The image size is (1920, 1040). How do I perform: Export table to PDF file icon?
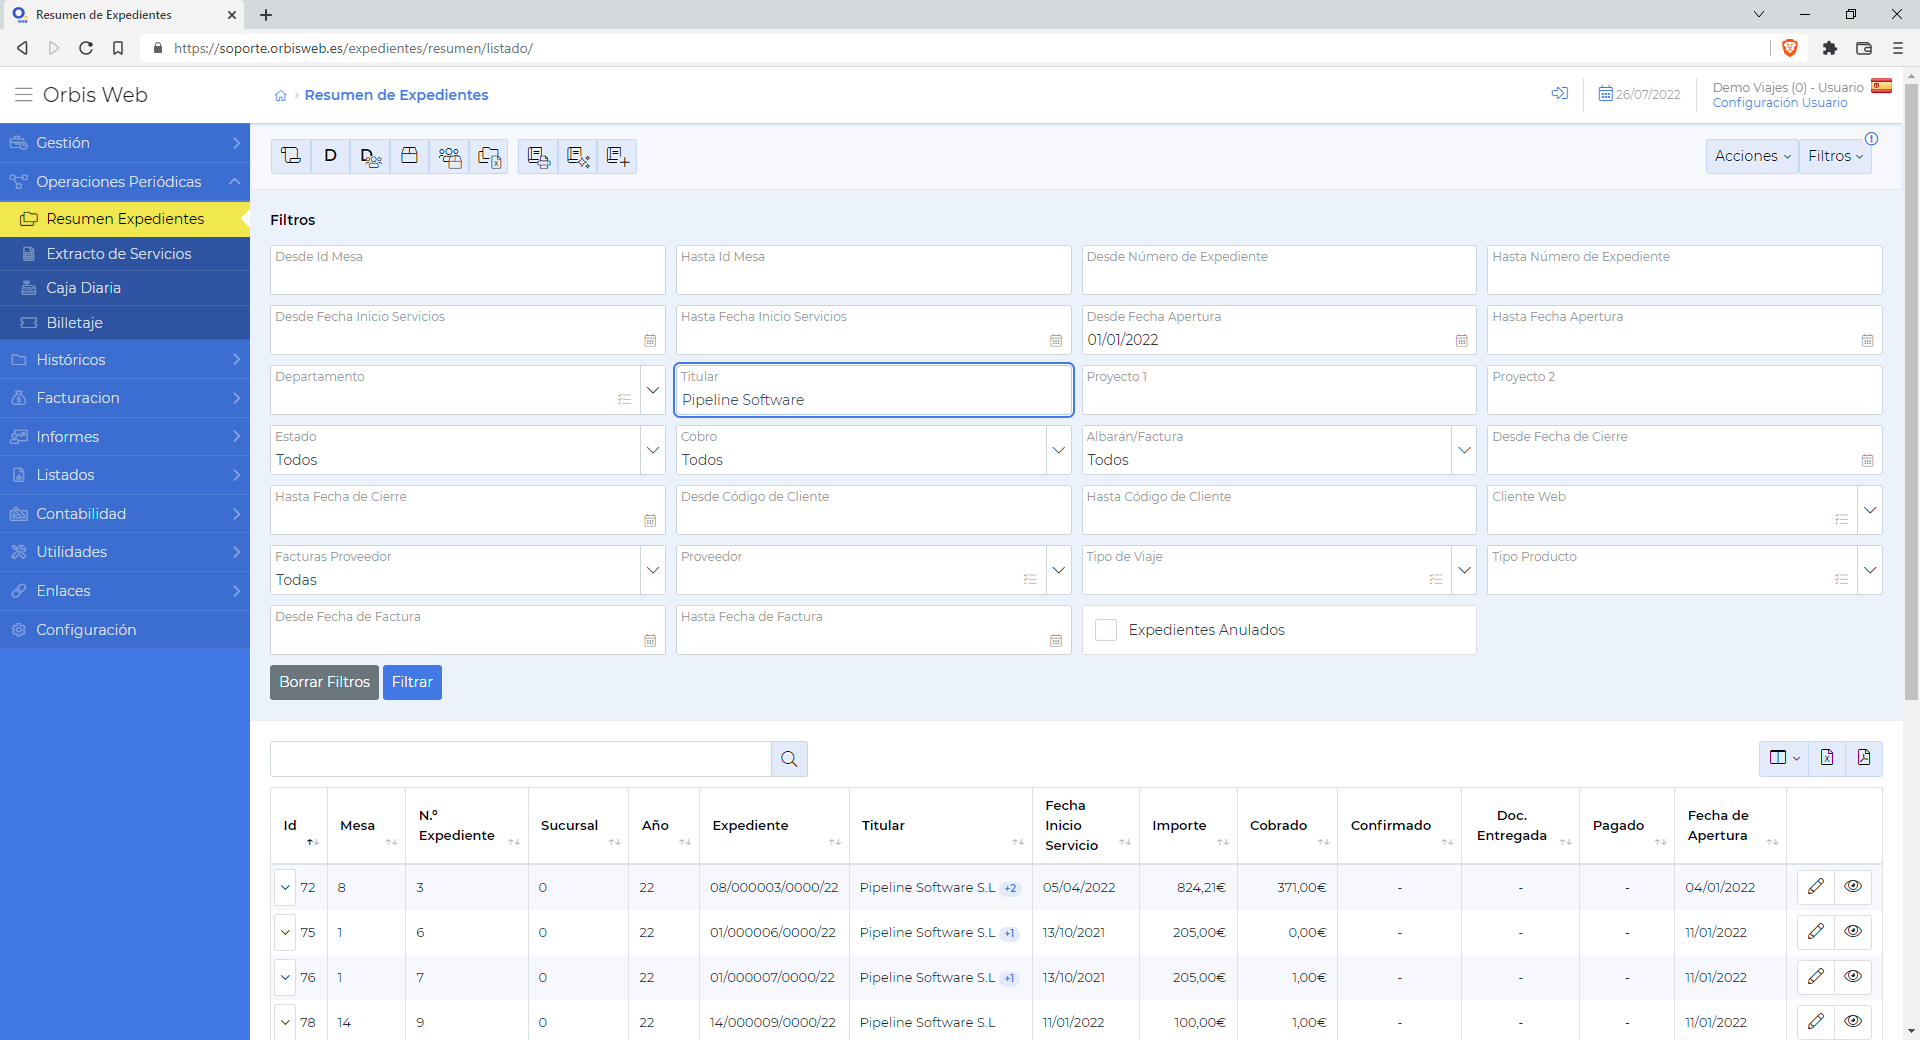click(x=1864, y=758)
